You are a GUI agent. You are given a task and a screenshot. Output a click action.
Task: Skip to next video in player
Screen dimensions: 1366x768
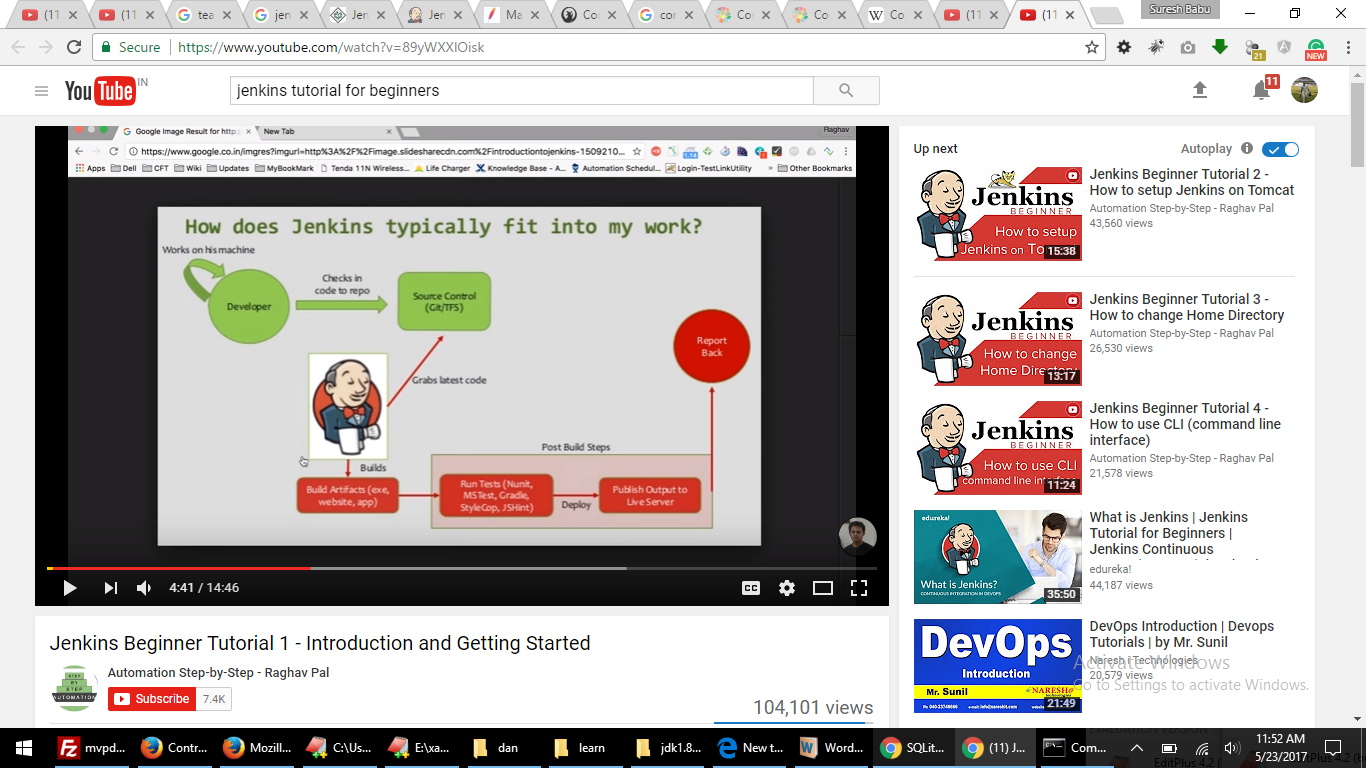pos(110,588)
